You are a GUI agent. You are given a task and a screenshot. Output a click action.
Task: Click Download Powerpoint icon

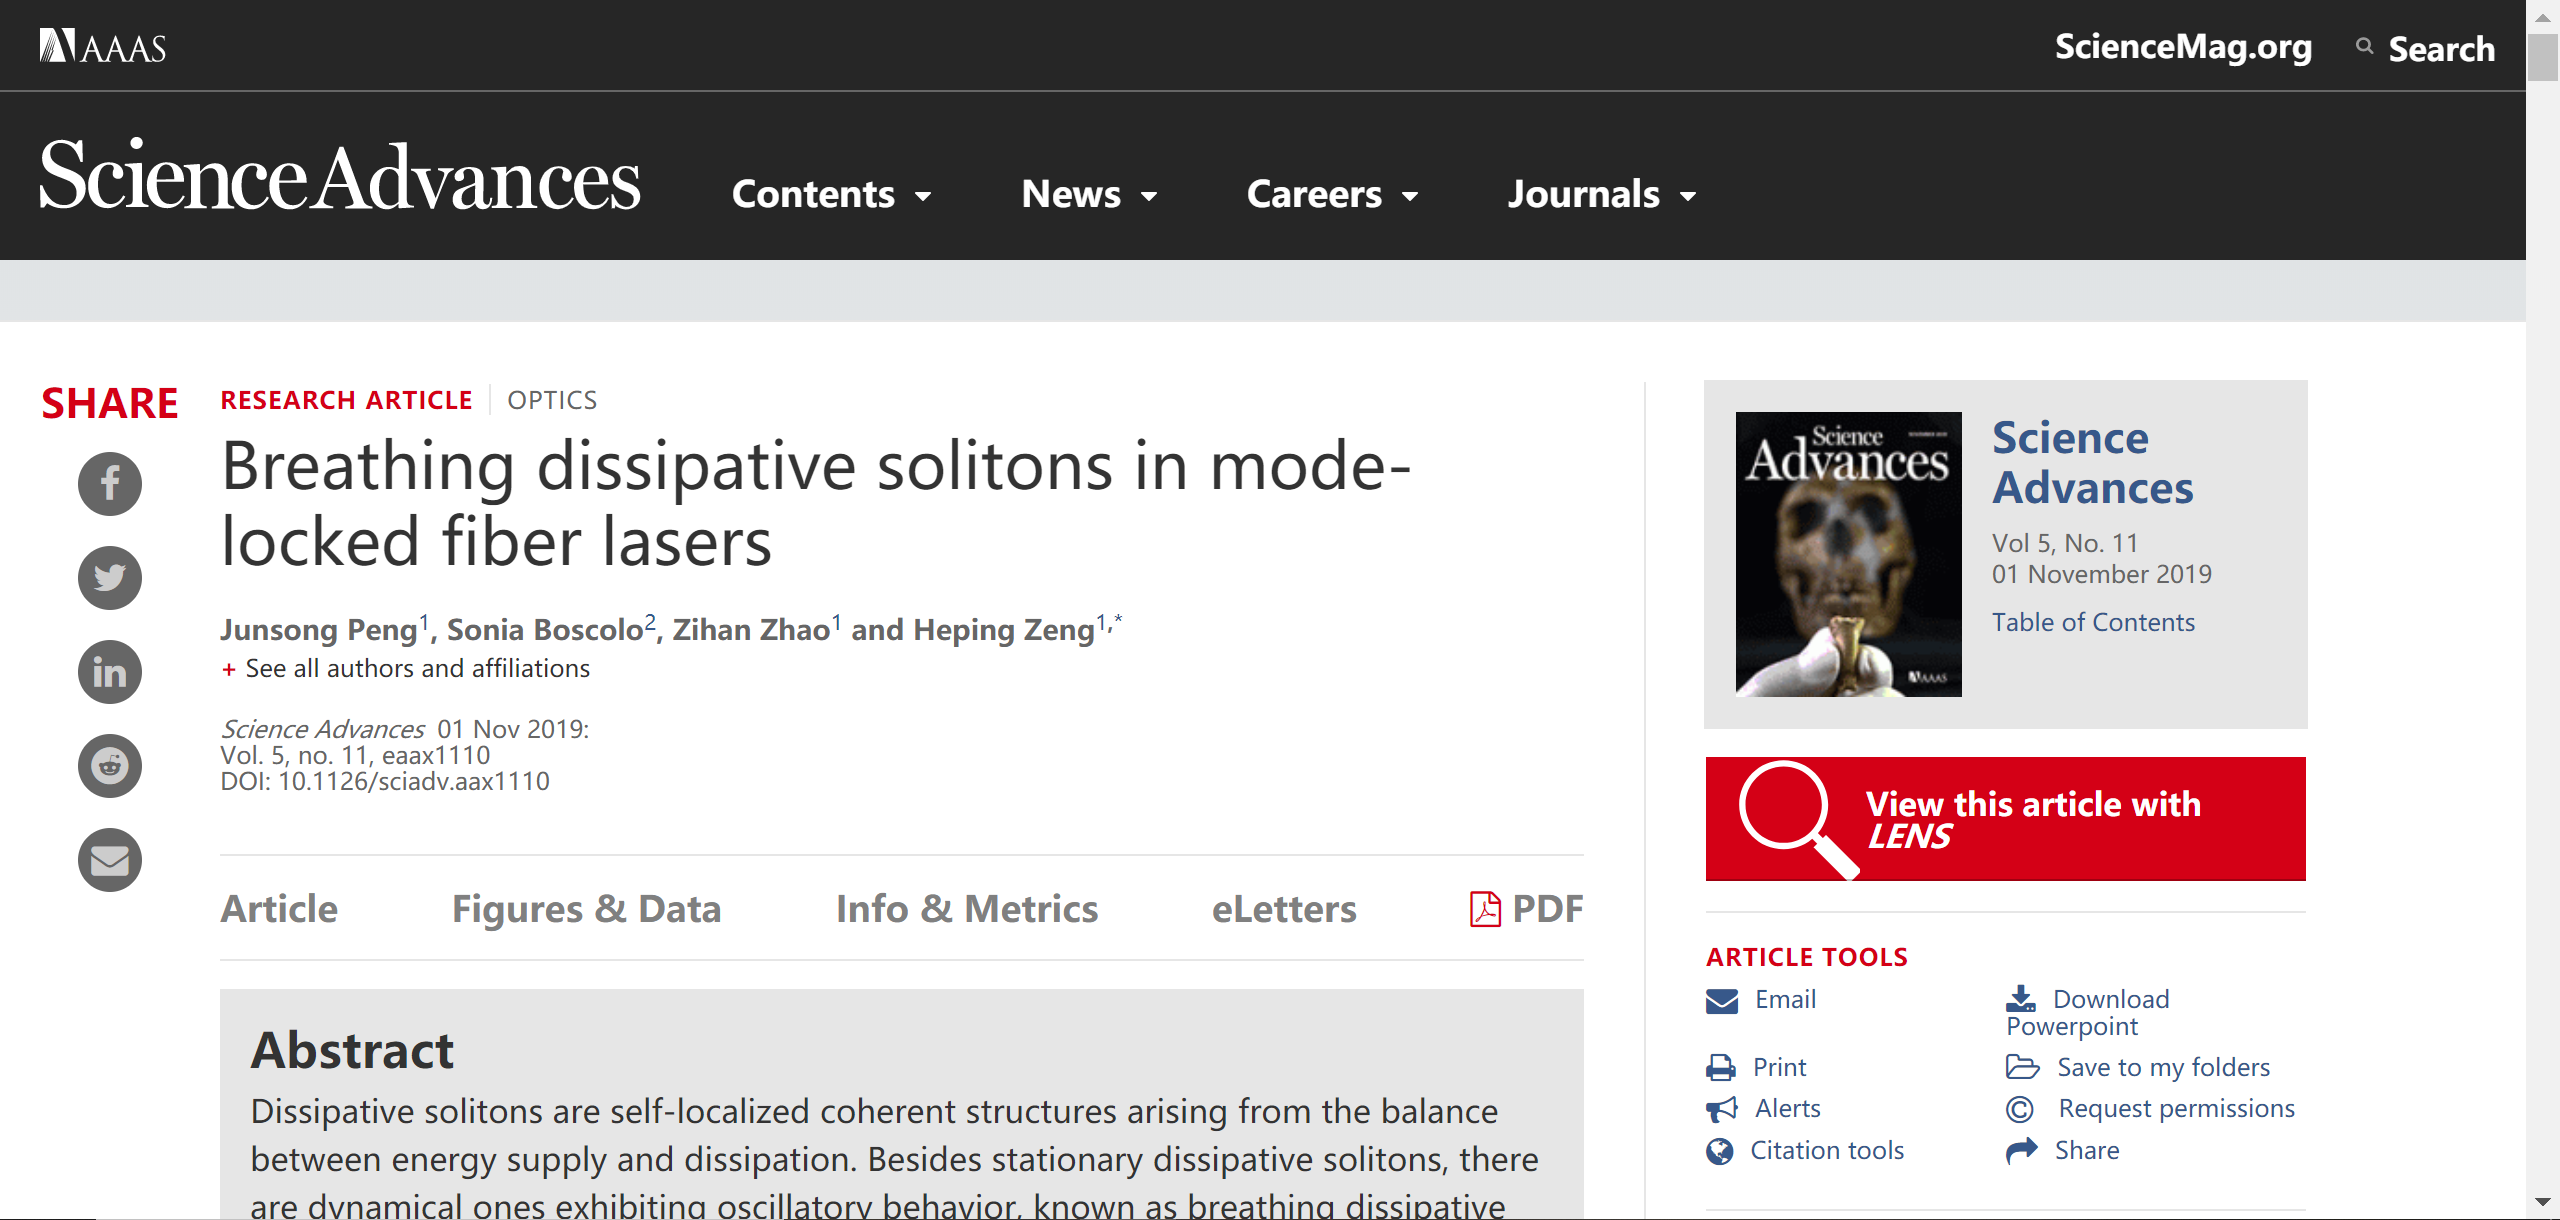click(2021, 999)
